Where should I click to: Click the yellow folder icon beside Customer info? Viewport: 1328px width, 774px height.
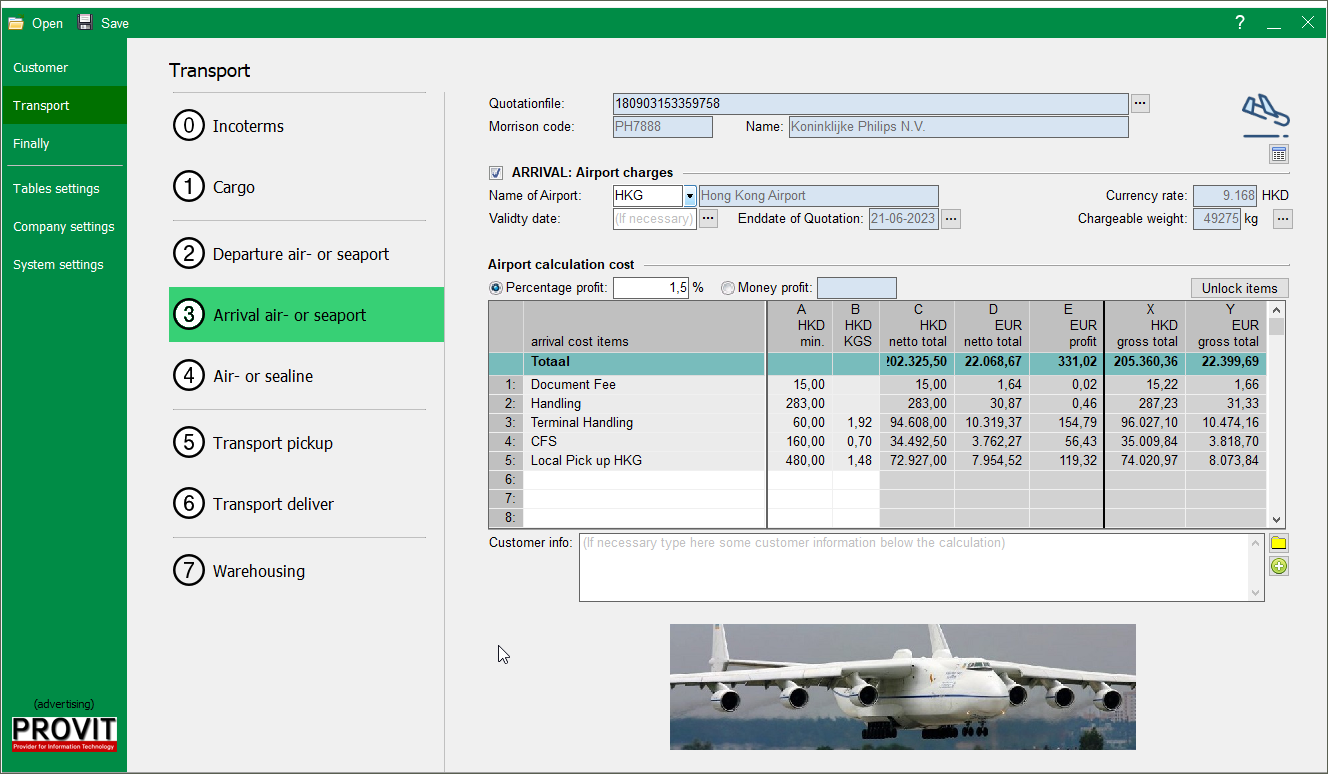pos(1279,544)
